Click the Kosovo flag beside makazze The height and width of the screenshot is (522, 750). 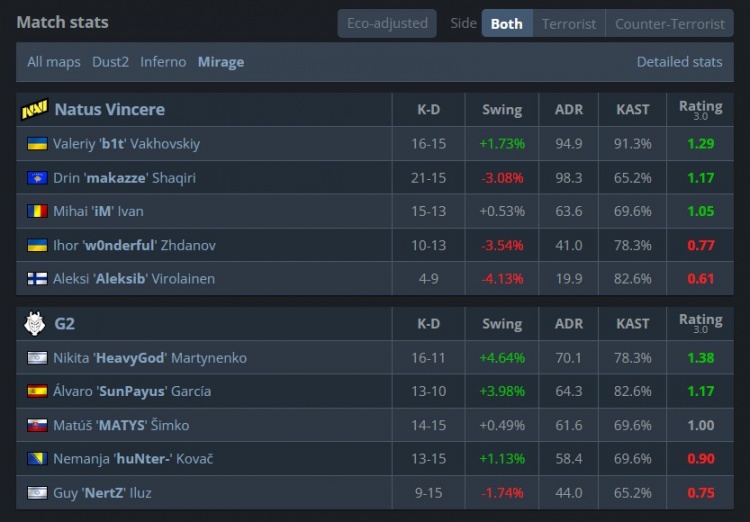pyautogui.click(x=37, y=178)
